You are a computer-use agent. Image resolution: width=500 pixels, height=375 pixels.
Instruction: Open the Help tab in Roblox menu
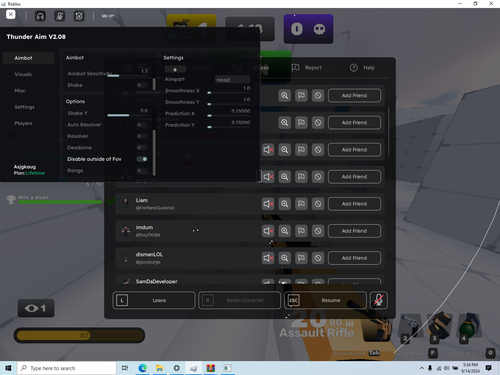[363, 68]
